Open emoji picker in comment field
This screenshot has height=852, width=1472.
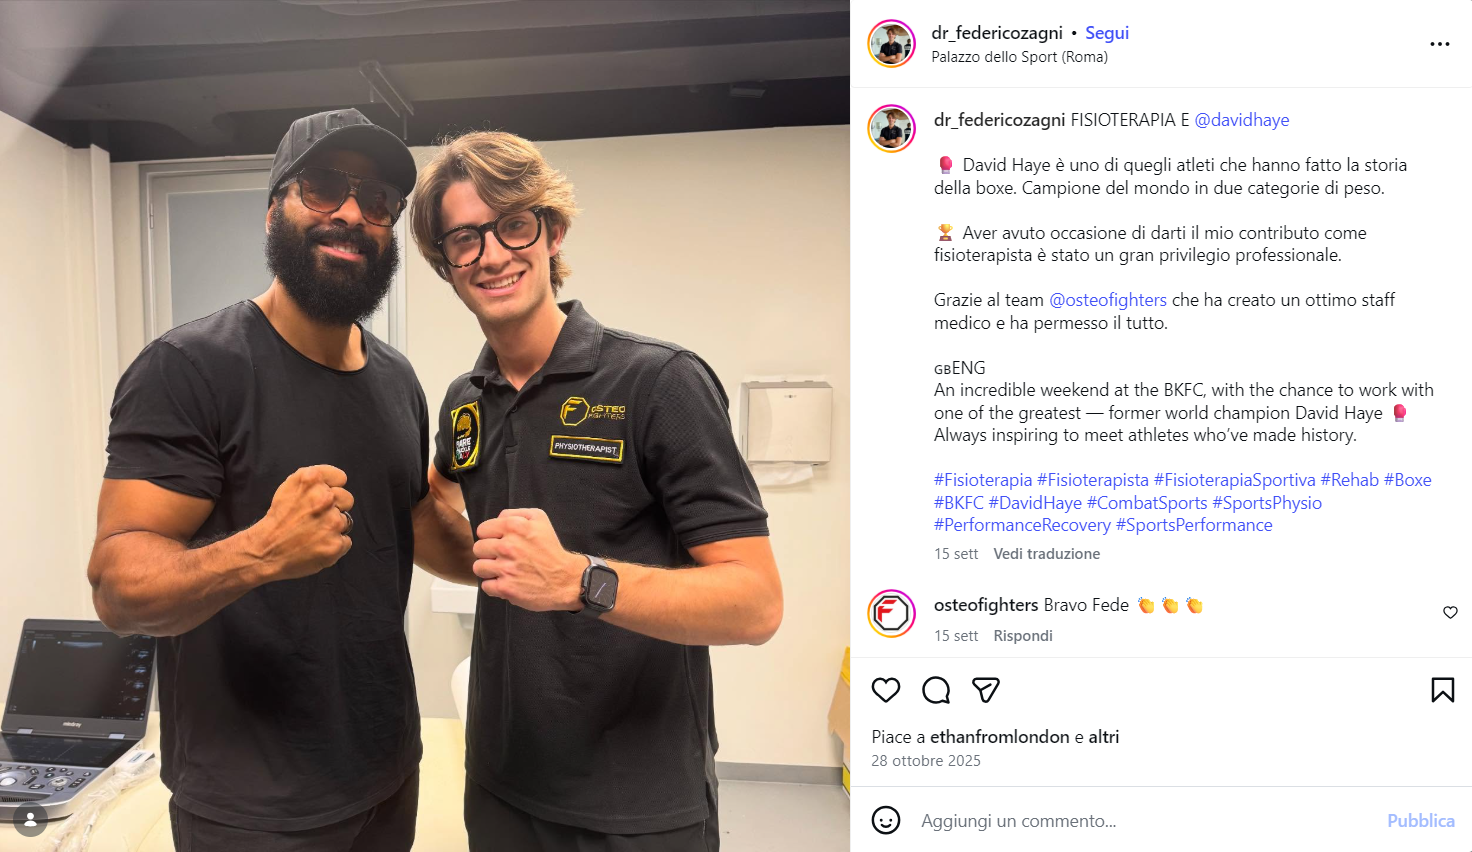[886, 820]
